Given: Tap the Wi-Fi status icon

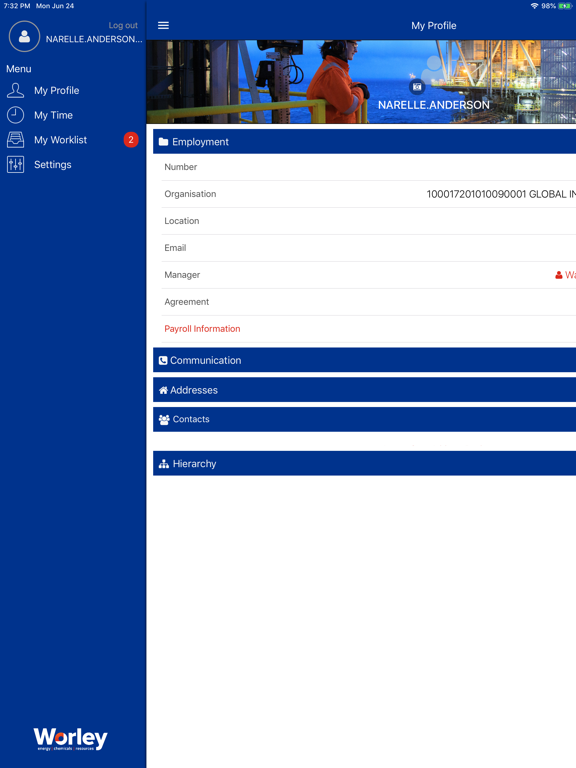Looking at the screenshot, I should coord(534,6).
